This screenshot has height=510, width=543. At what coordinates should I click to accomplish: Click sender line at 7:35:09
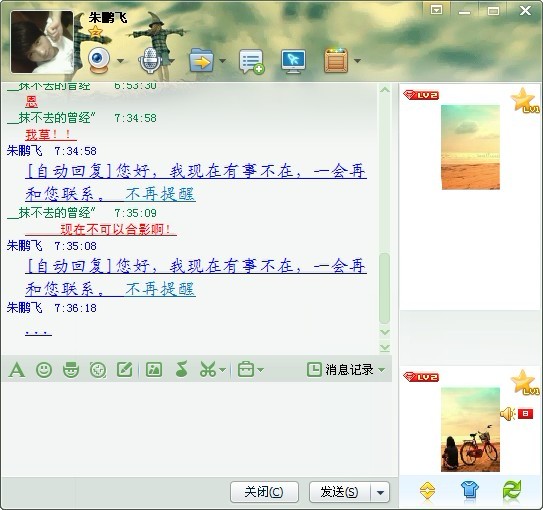pyautogui.click(x=82, y=213)
